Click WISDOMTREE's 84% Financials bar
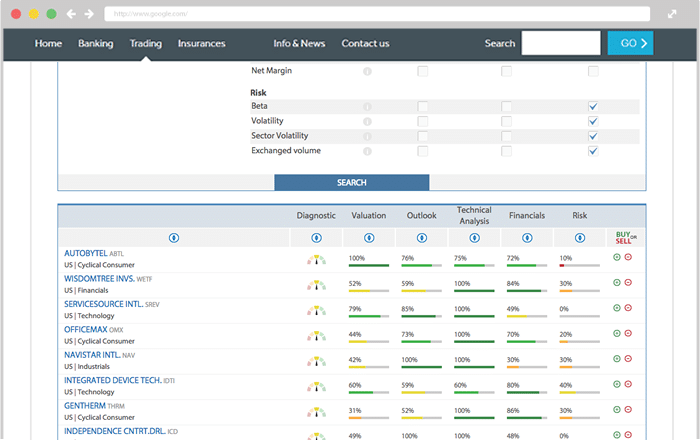 click(527, 291)
